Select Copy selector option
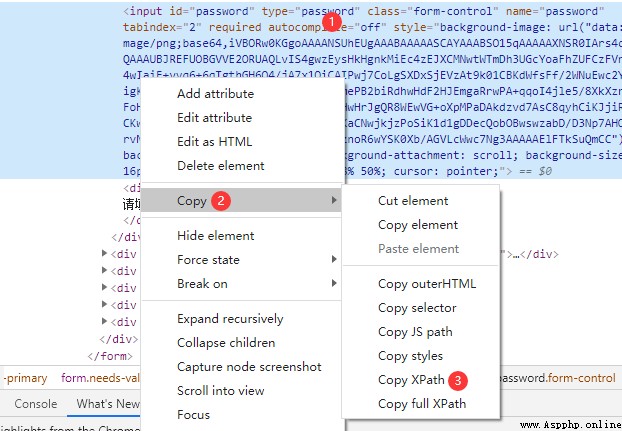The width and height of the screenshot is (622, 431). [417, 308]
